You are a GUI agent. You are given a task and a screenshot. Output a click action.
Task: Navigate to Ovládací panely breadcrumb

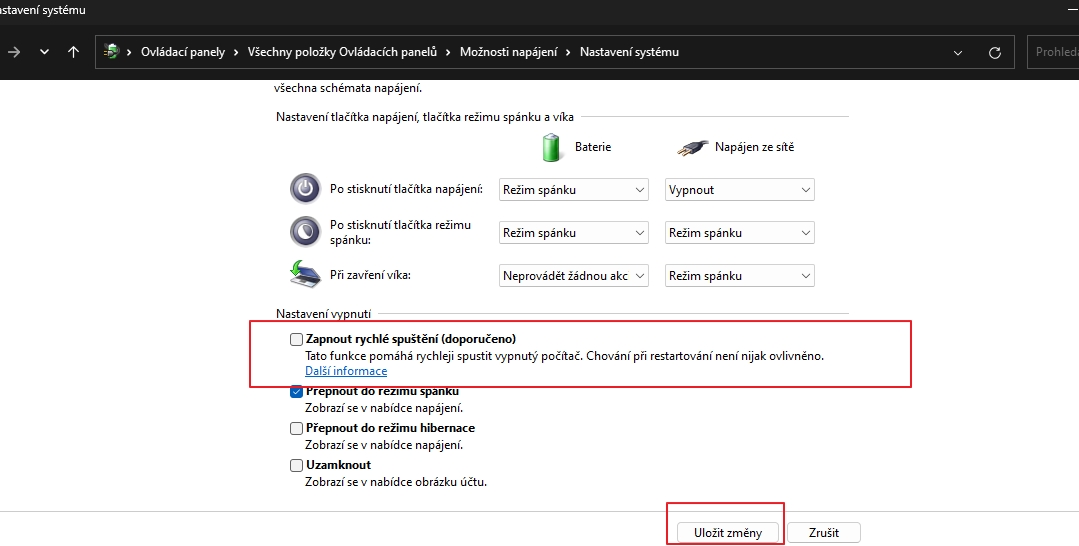click(182, 52)
